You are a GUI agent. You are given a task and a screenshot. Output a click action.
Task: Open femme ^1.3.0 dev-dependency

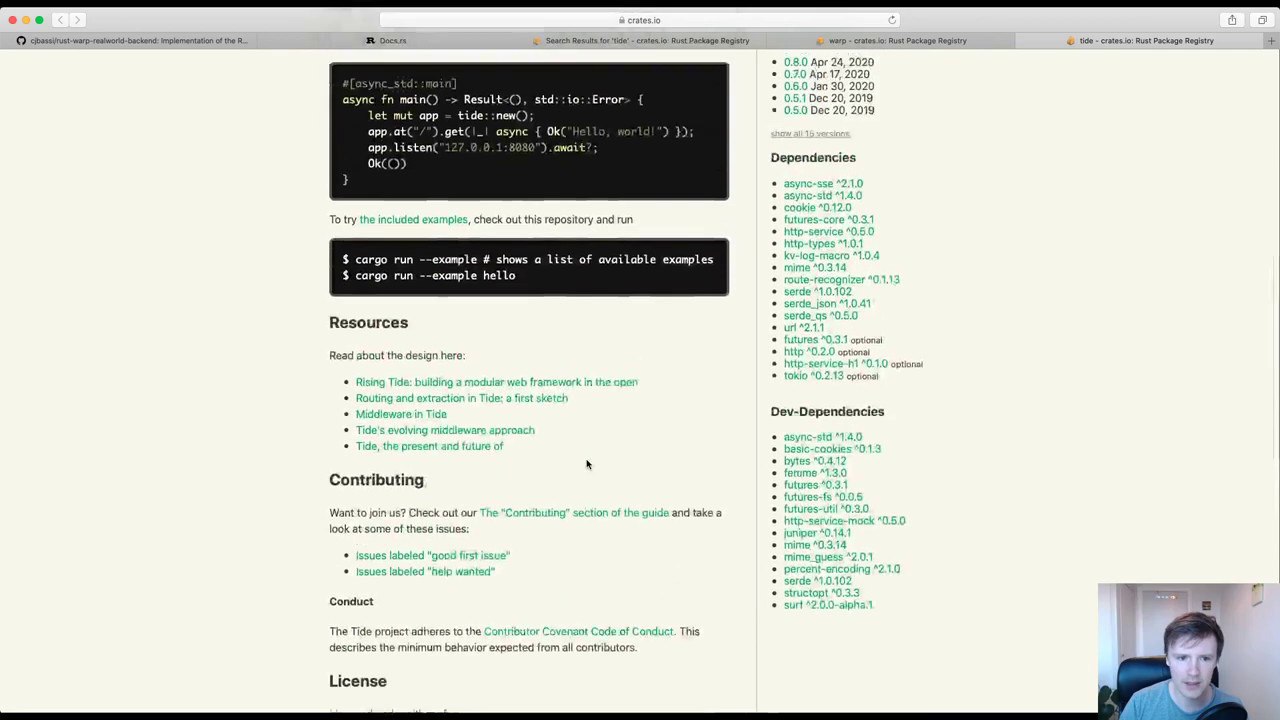(x=814, y=473)
